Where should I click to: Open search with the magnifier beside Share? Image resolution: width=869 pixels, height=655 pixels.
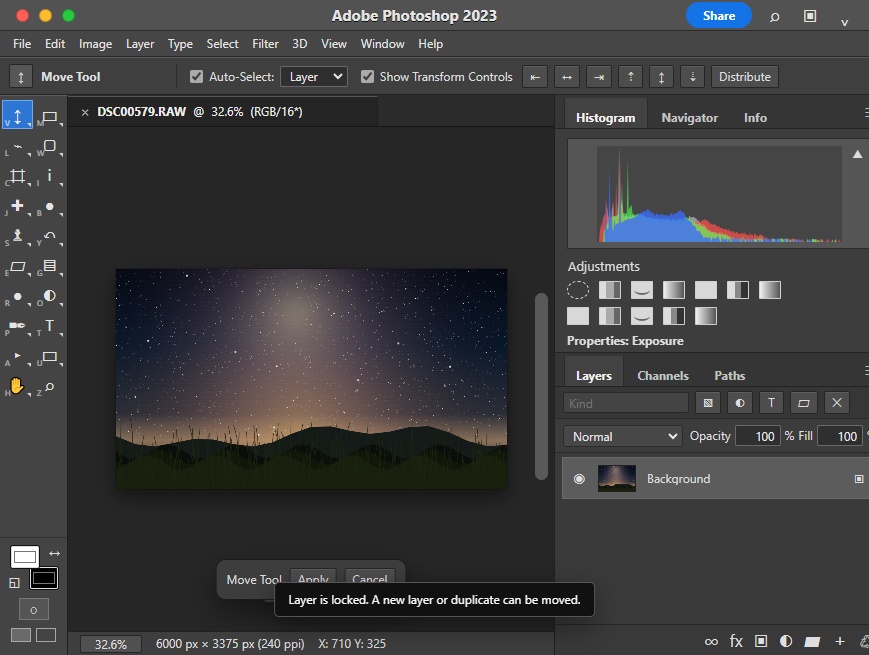[774, 17]
